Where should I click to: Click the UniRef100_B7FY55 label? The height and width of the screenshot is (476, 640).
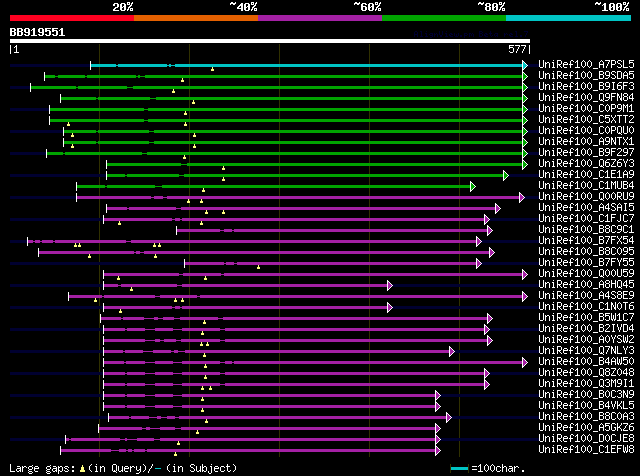tap(586, 262)
